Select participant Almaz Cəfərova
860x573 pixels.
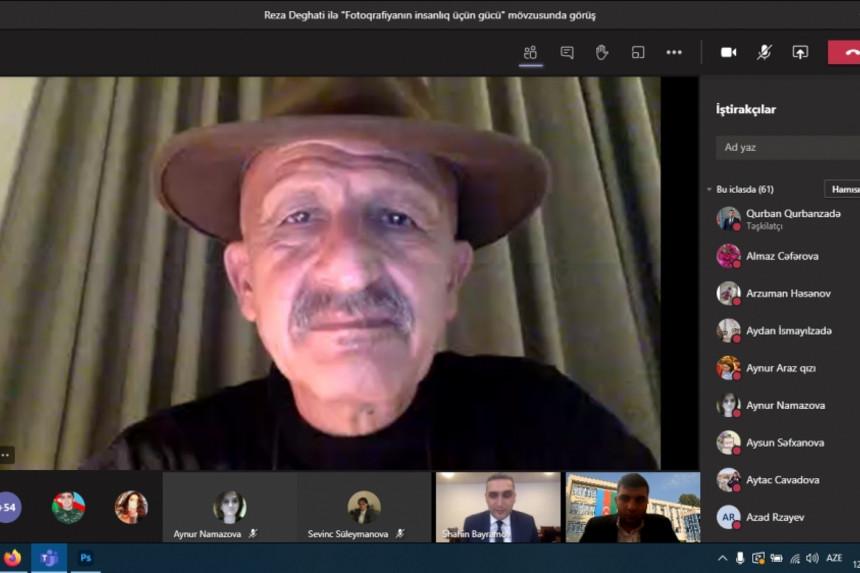click(782, 256)
